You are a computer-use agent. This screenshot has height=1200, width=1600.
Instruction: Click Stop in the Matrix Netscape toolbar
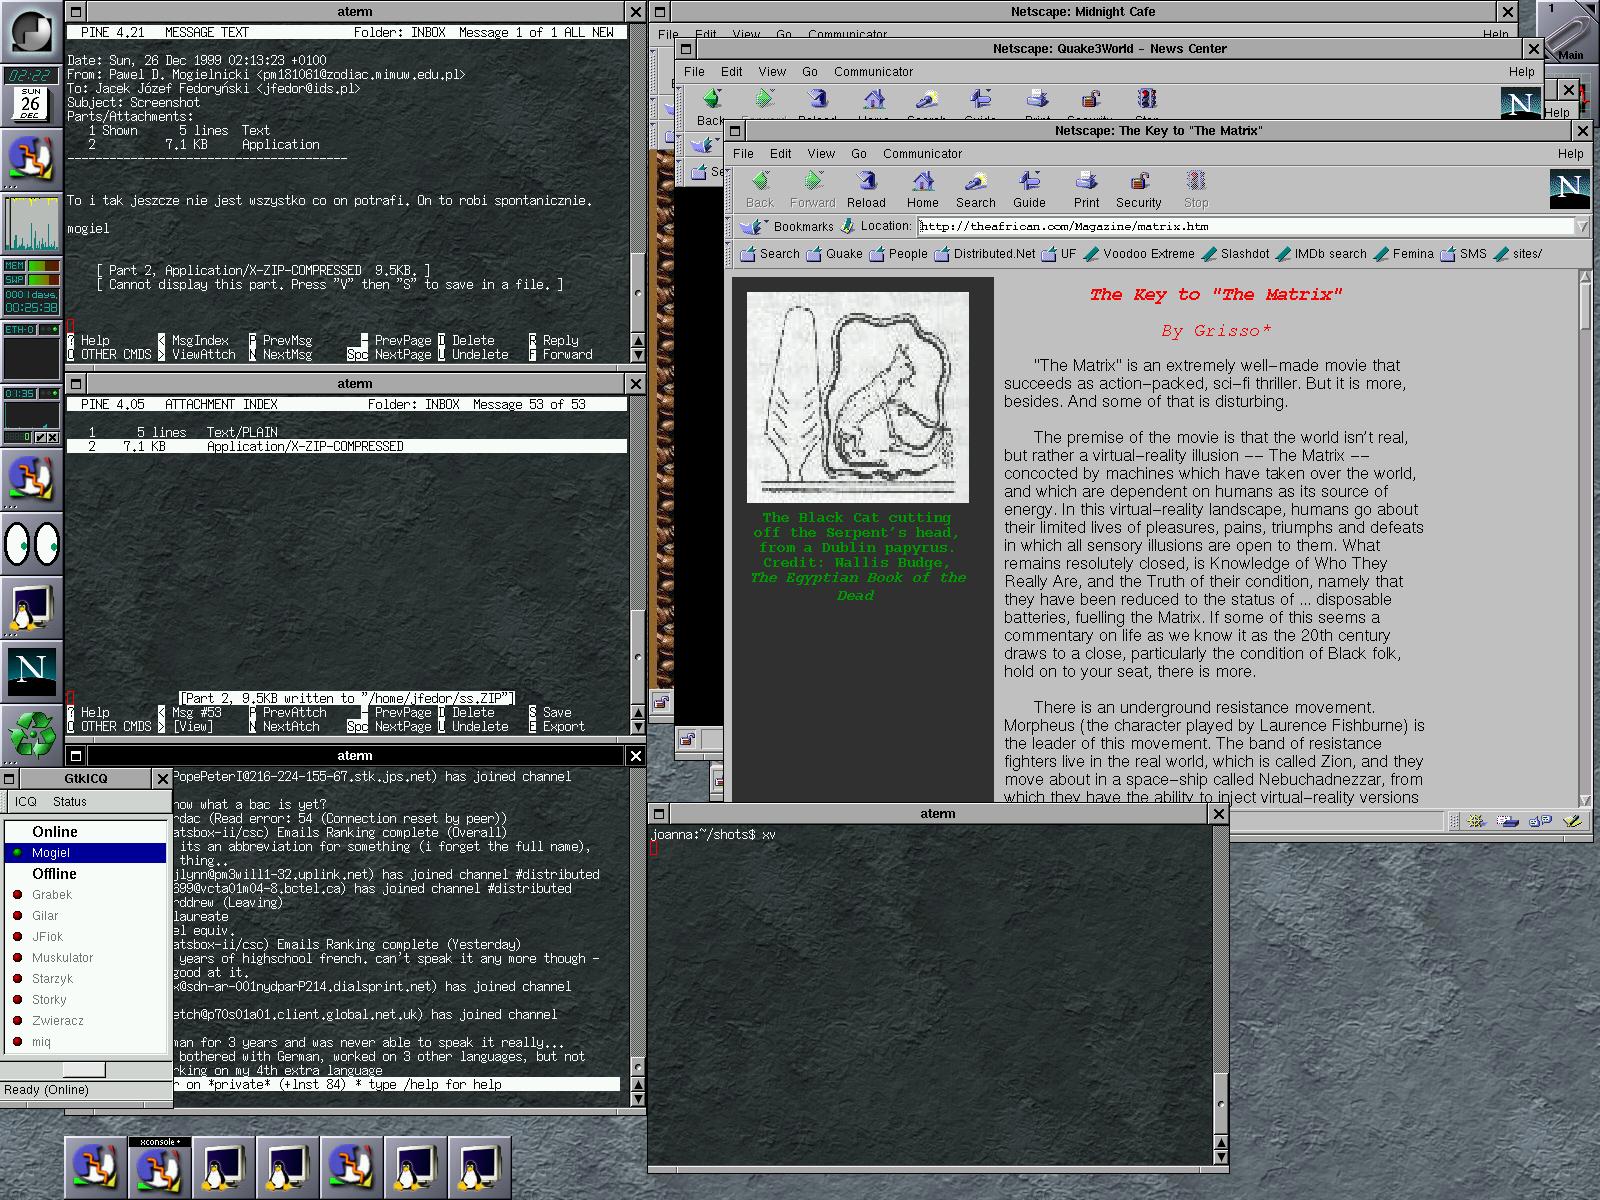tap(1196, 188)
